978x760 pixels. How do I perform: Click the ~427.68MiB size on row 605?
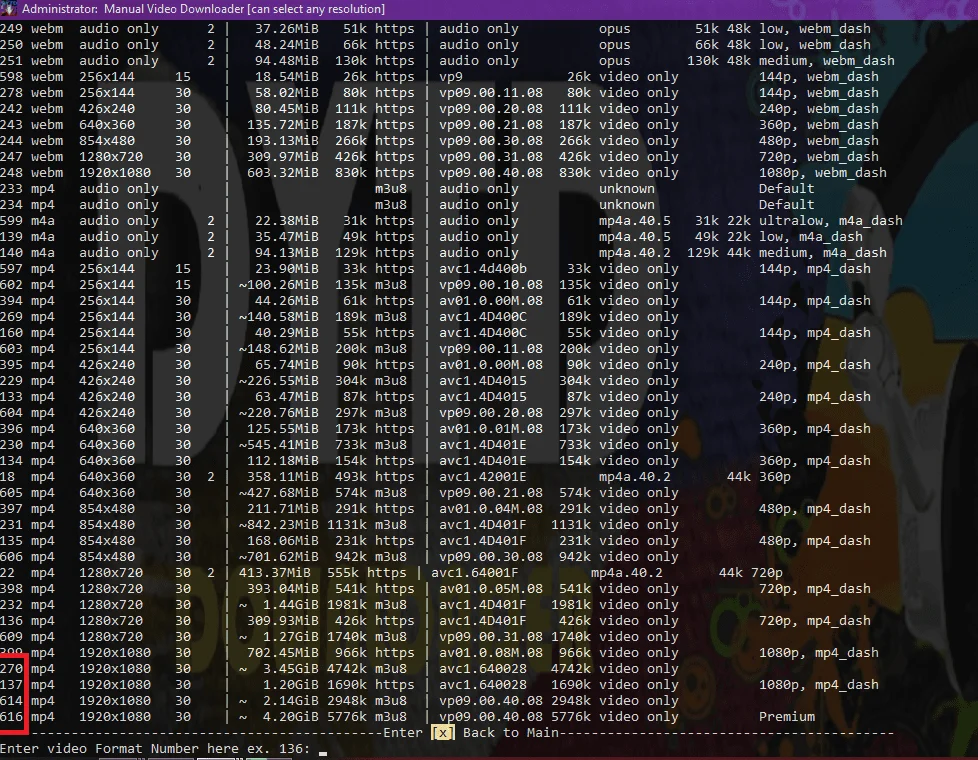tap(278, 493)
